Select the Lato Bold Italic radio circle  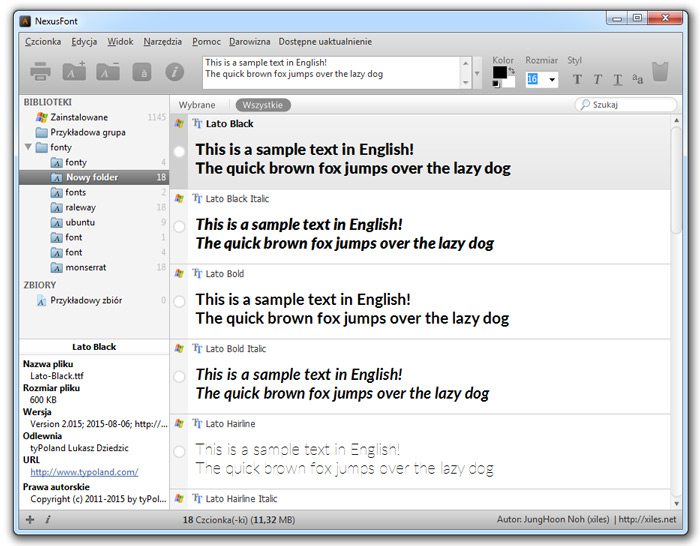click(179, 377)
